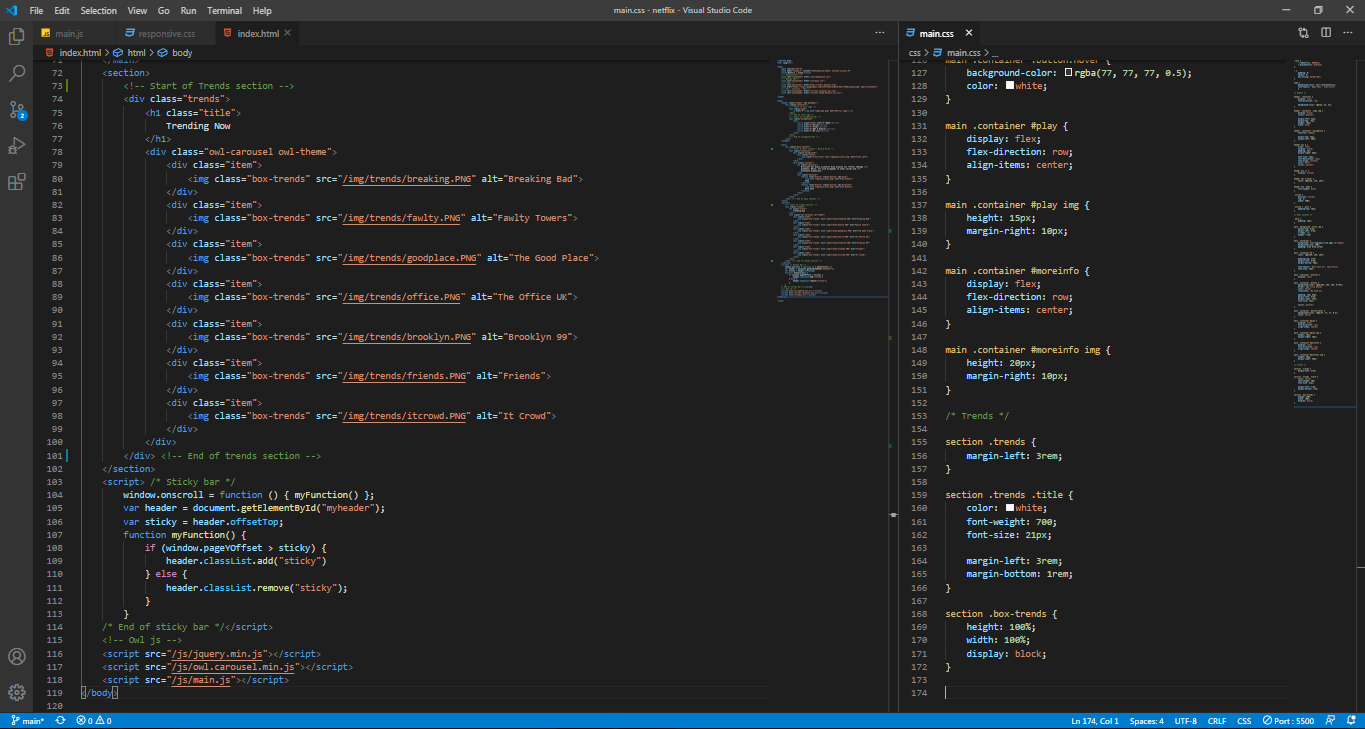The height and width of the screenshot is (729, 1365).
Task: Open Accounts menu in activity bar
Action: [x=16, y=657]
